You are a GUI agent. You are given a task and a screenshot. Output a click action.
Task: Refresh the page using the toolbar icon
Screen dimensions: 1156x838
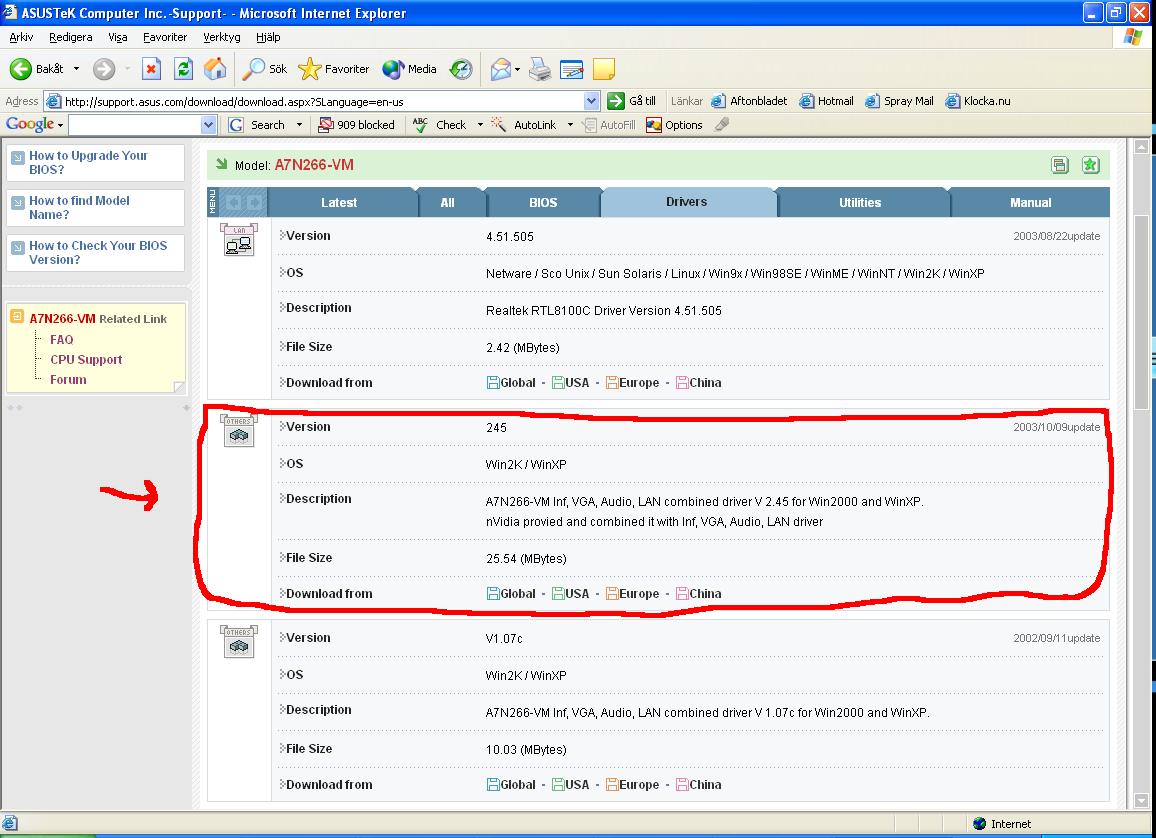point(183,69)
